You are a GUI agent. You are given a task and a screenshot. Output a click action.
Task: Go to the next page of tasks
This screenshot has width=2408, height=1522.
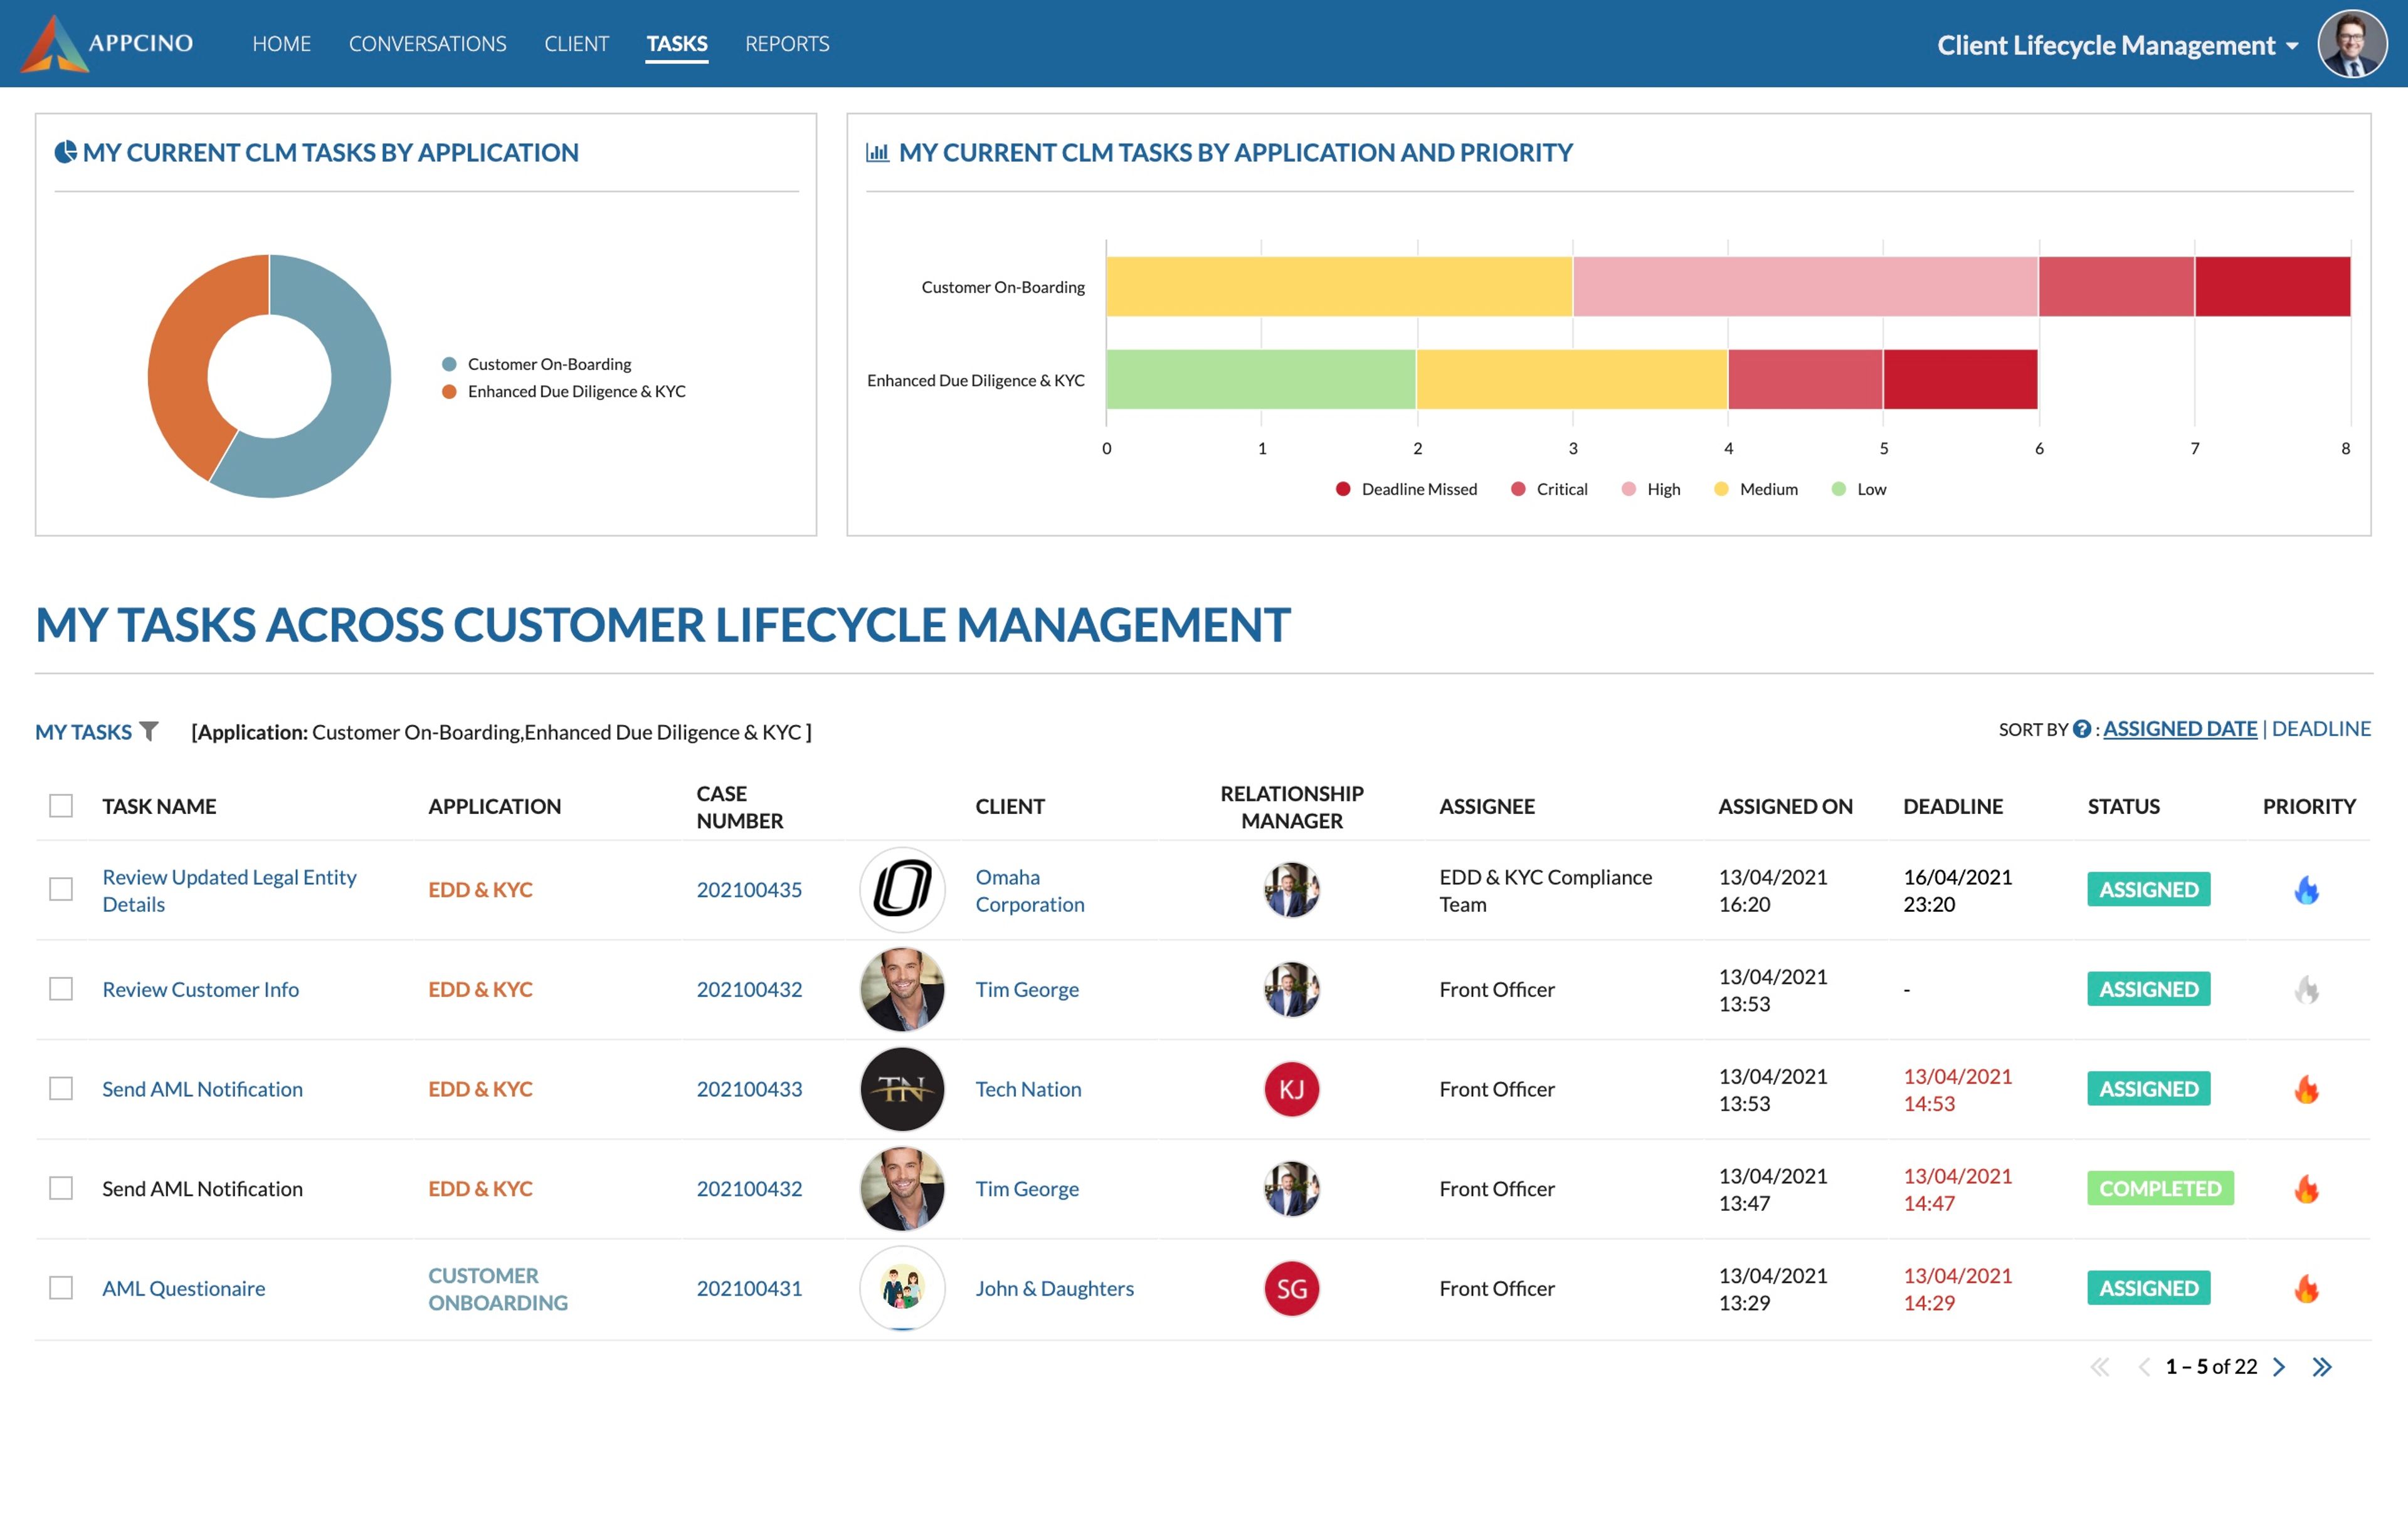click(x=2279, y=1366)
